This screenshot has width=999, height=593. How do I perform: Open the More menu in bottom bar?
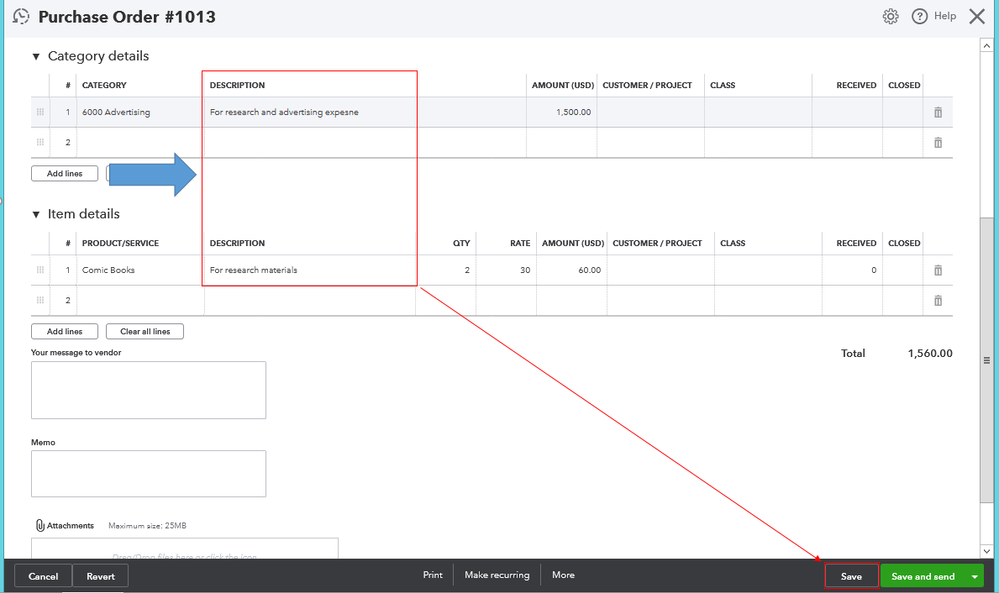563,575
